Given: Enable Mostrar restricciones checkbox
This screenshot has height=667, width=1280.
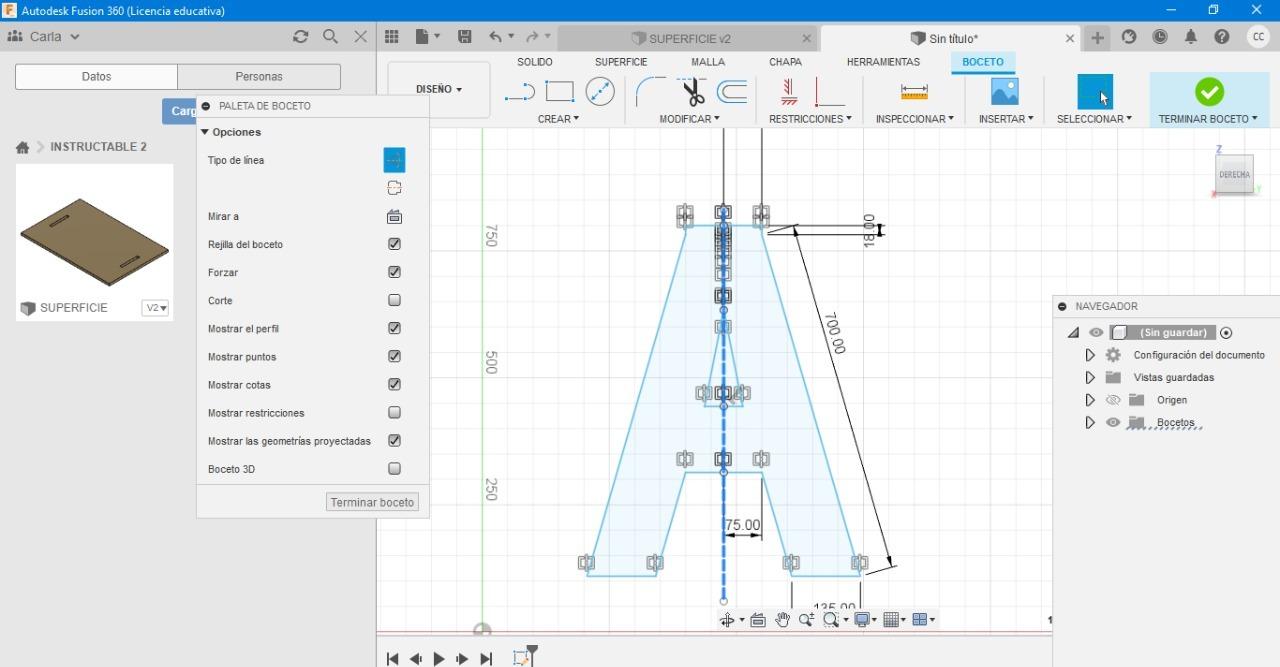Looking at the screenshot, I should [394, 412].
